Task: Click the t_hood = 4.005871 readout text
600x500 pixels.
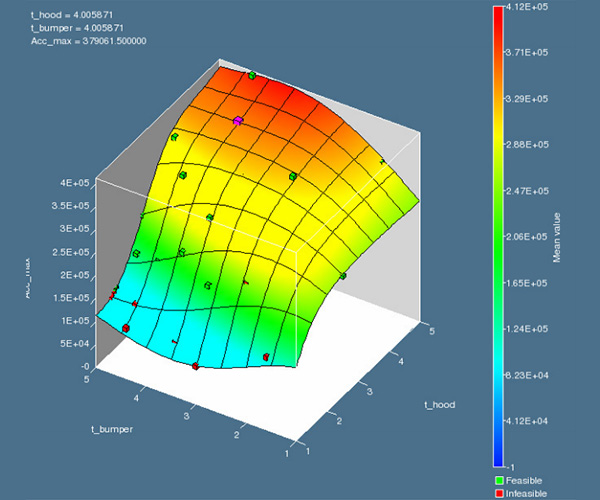Action: pos(69,16)
